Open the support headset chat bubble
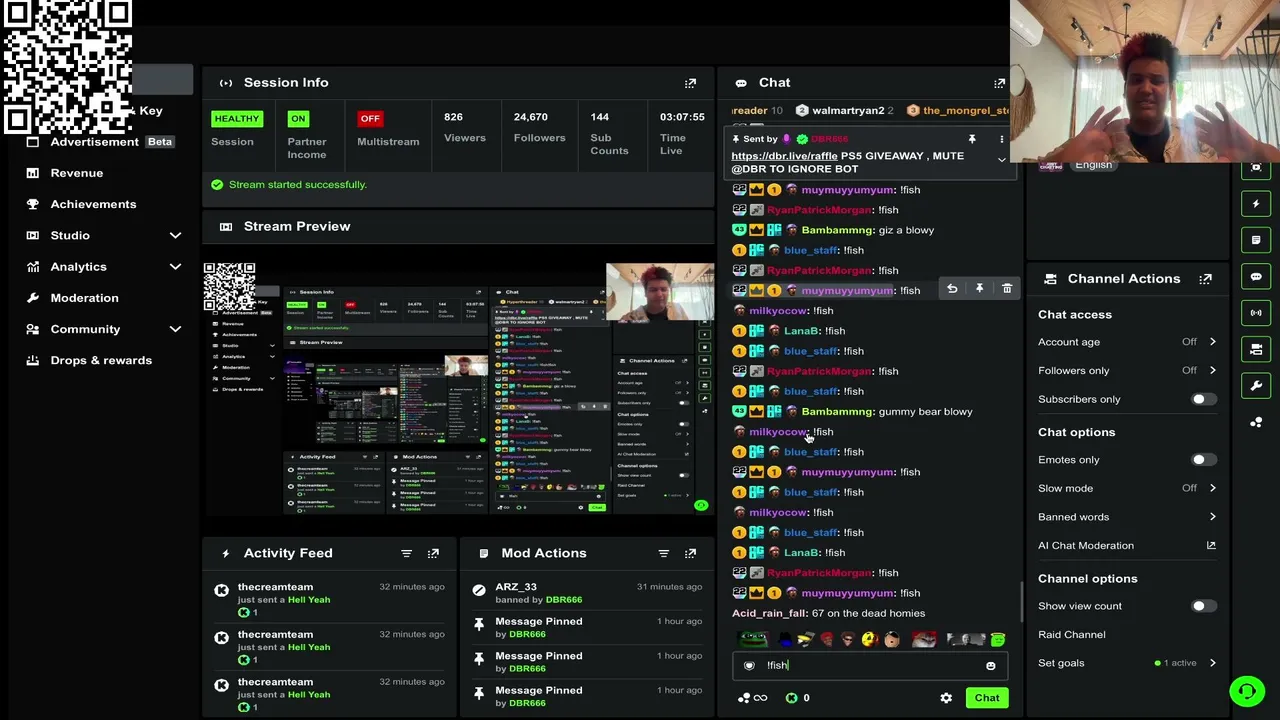This screenshot has width=1280, height=720. 1247,691
